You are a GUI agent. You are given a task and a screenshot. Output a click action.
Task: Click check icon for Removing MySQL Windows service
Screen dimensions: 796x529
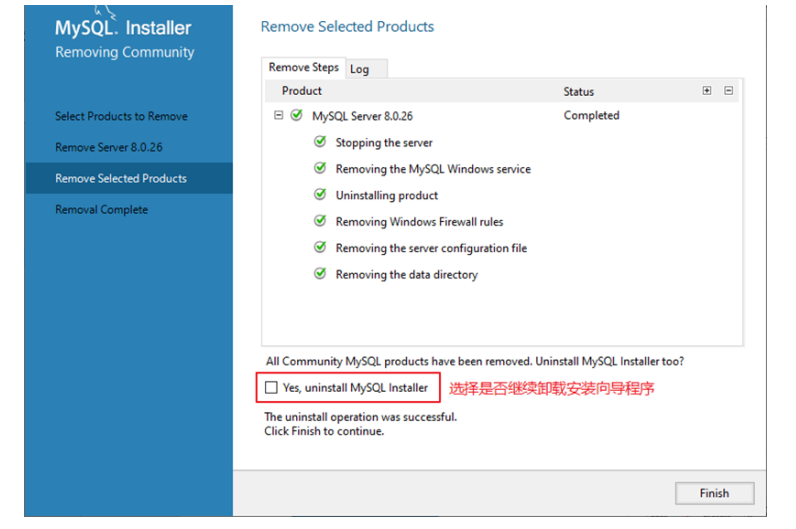(x=320, y=168)
